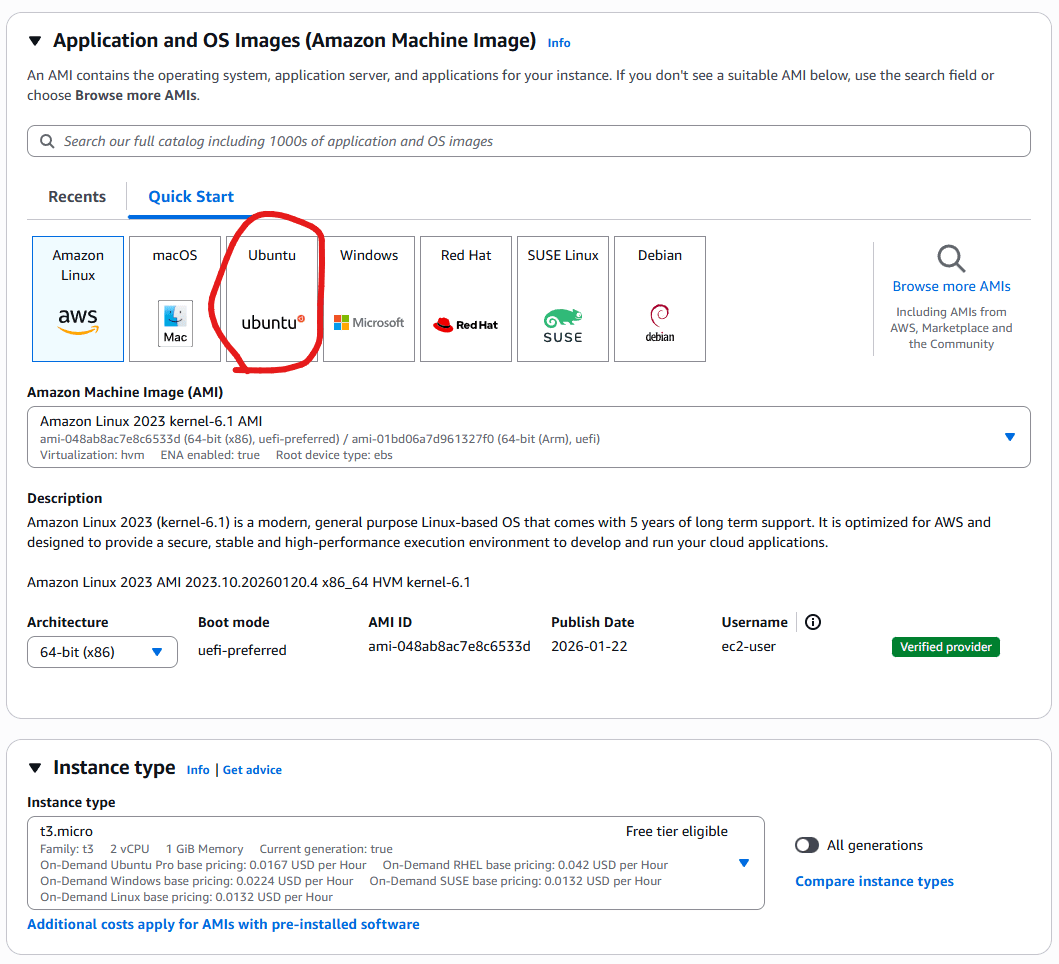Pick the Ubuntu operating system tile
Viewport: 1059px width, 964px height.
[272, 299]
